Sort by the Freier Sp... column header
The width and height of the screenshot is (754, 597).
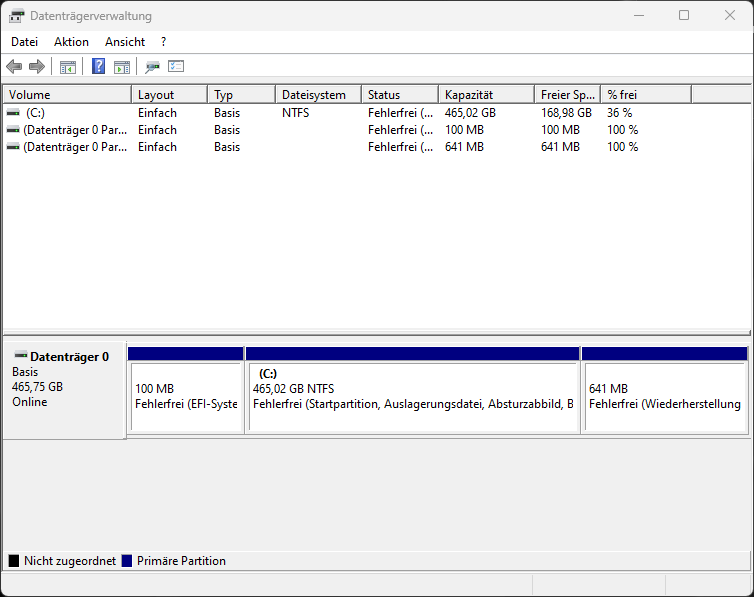pos(568,95)
